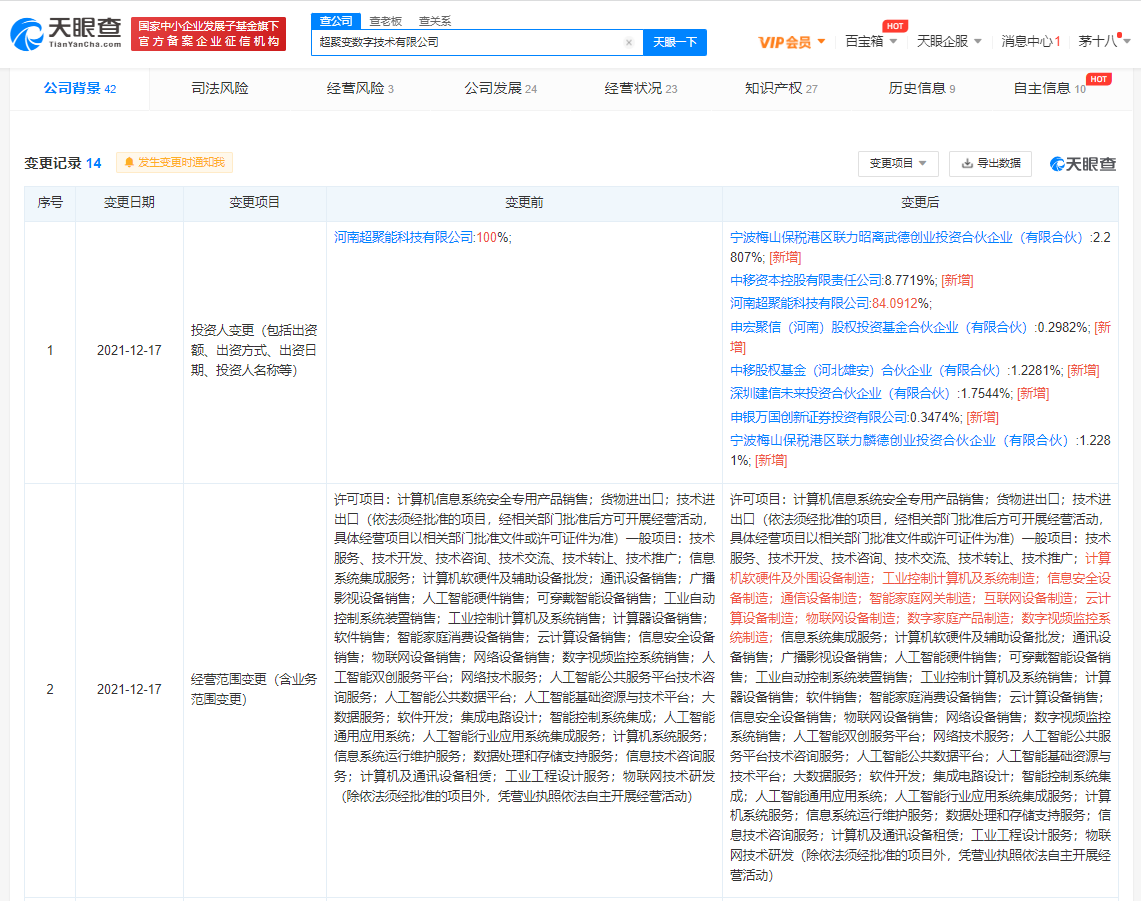Switch to the 知识产权 tab
Screen dimensions: 1141x901
click(780, 88)
